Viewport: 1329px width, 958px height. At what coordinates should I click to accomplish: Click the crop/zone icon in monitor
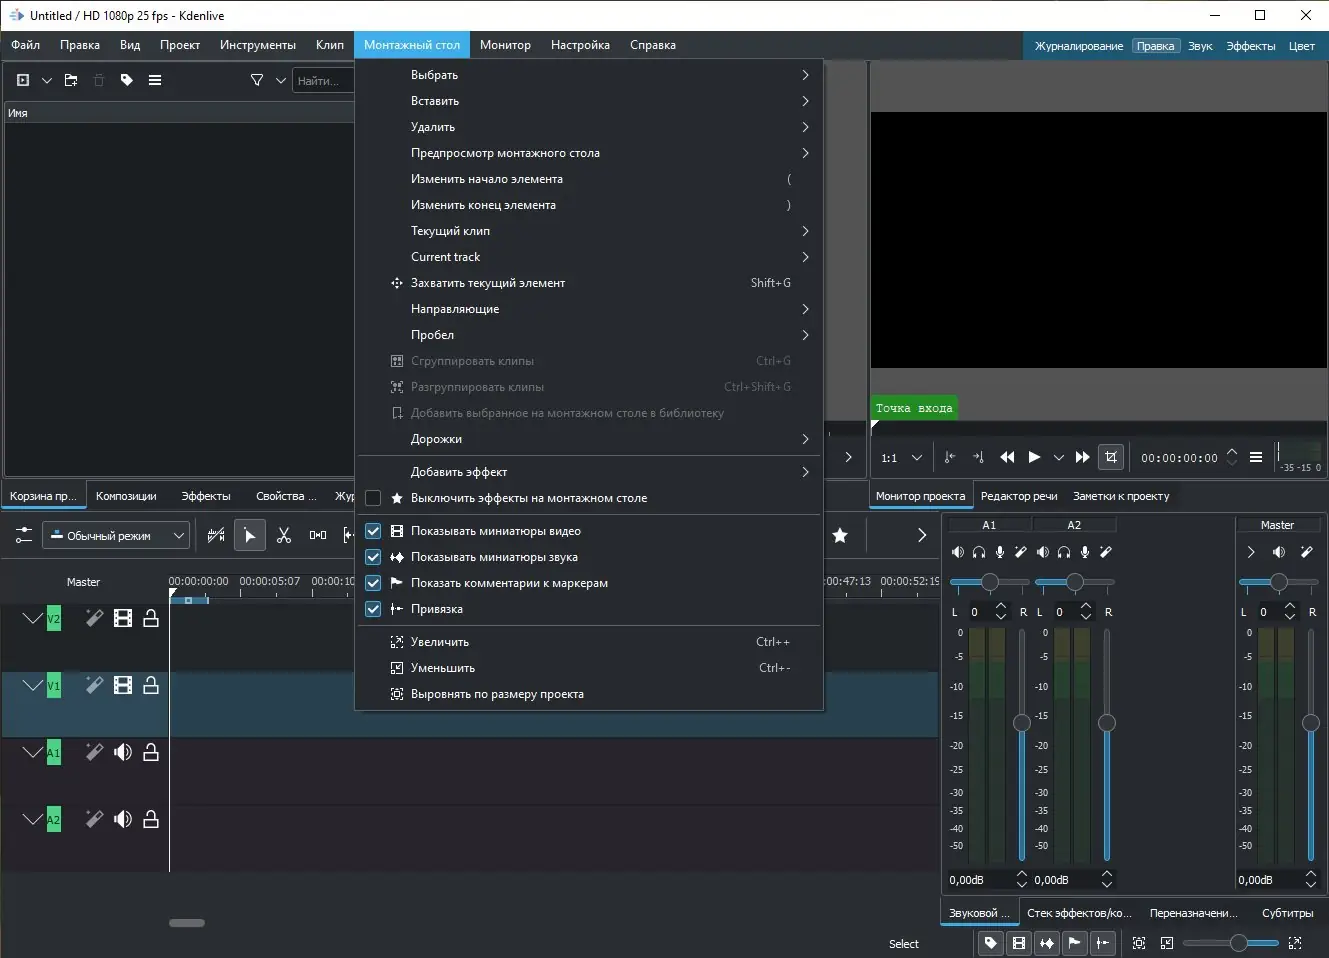click(x=1111, y=457)
